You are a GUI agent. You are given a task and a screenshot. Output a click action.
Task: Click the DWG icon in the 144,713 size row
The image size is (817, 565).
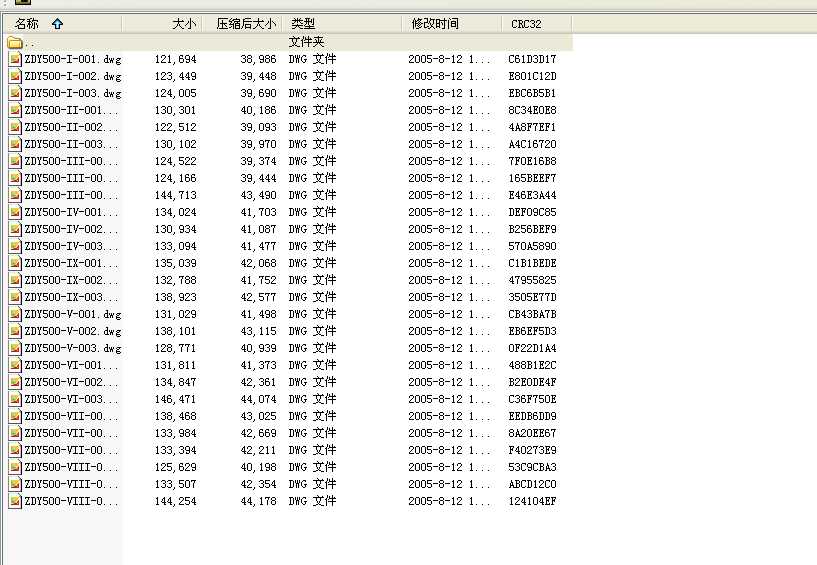click(x=15, y=195)
